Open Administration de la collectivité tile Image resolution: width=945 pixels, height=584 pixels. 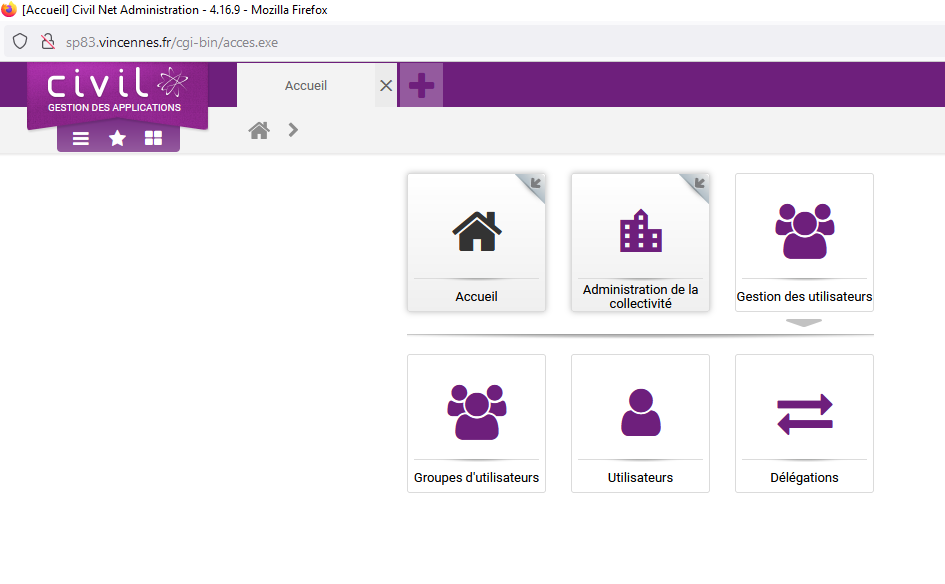(640, 242)
